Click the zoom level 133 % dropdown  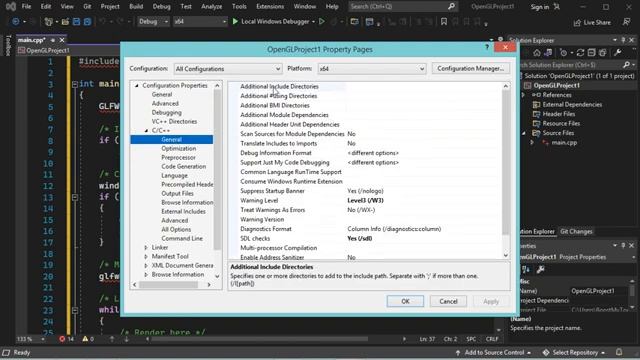[31, 339]
